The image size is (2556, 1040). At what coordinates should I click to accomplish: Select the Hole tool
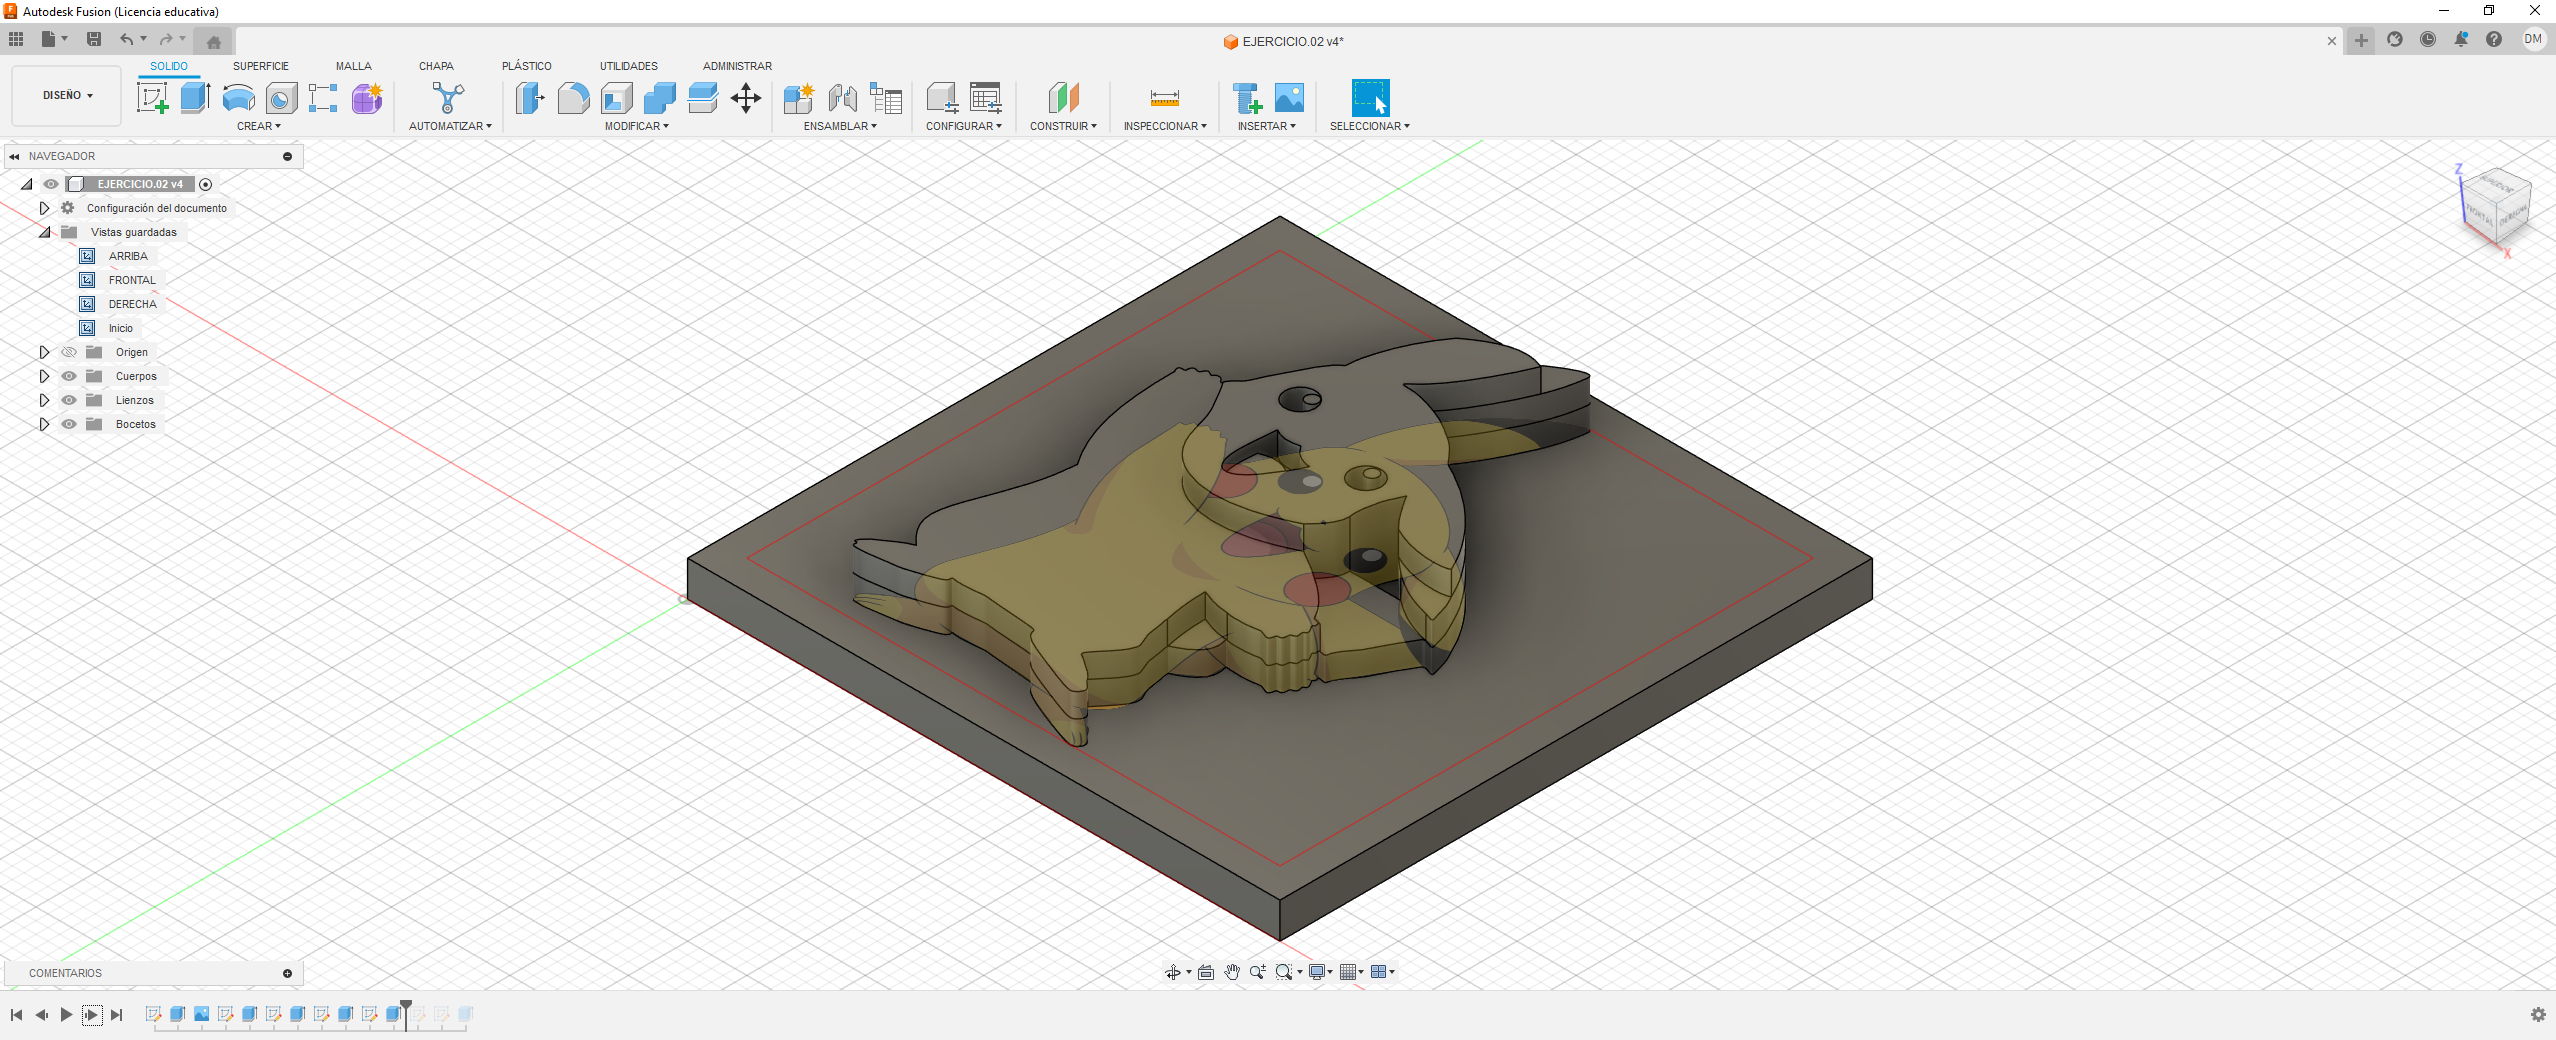[x=281, y=98]
